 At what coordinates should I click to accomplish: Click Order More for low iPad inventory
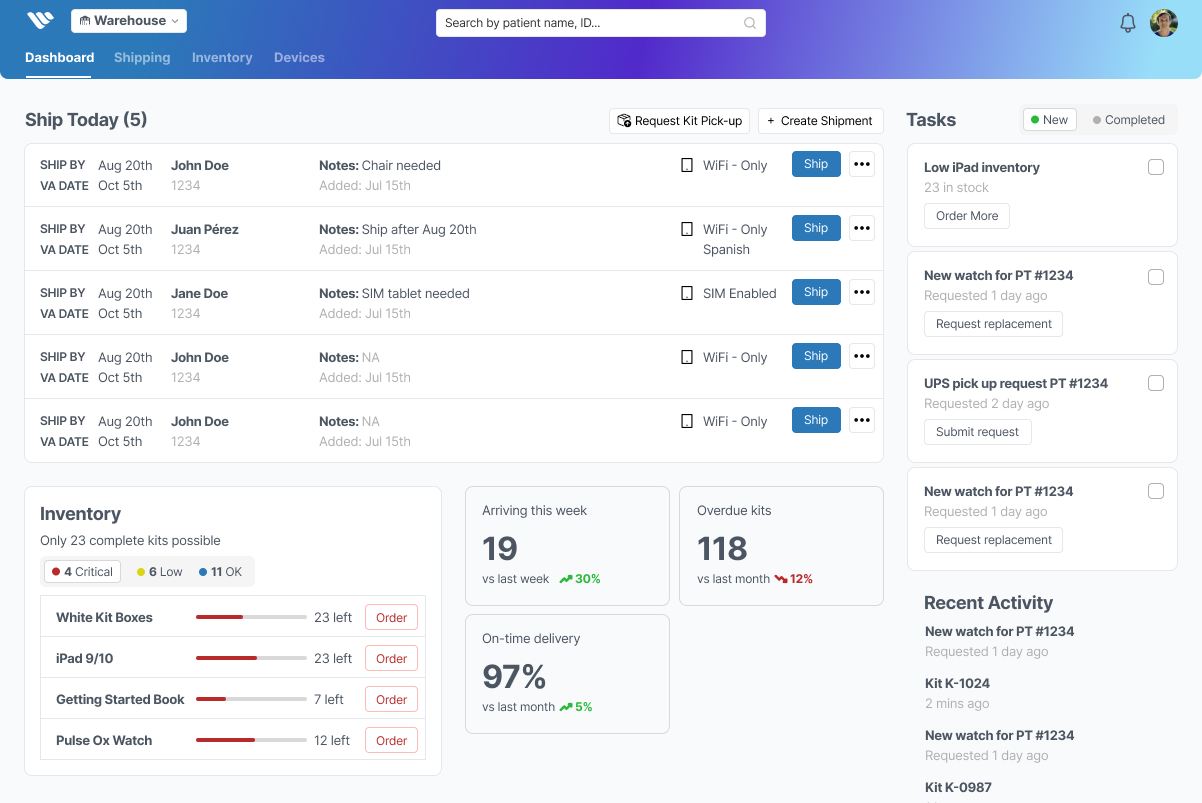tap(966, 215)
